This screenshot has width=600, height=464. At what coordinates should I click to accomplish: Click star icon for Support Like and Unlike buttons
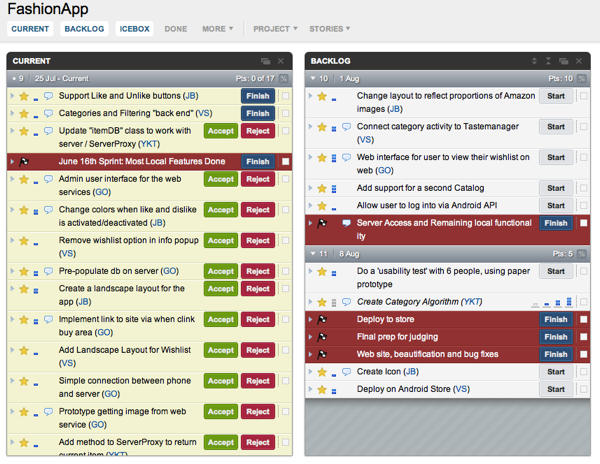pos(24,96)
